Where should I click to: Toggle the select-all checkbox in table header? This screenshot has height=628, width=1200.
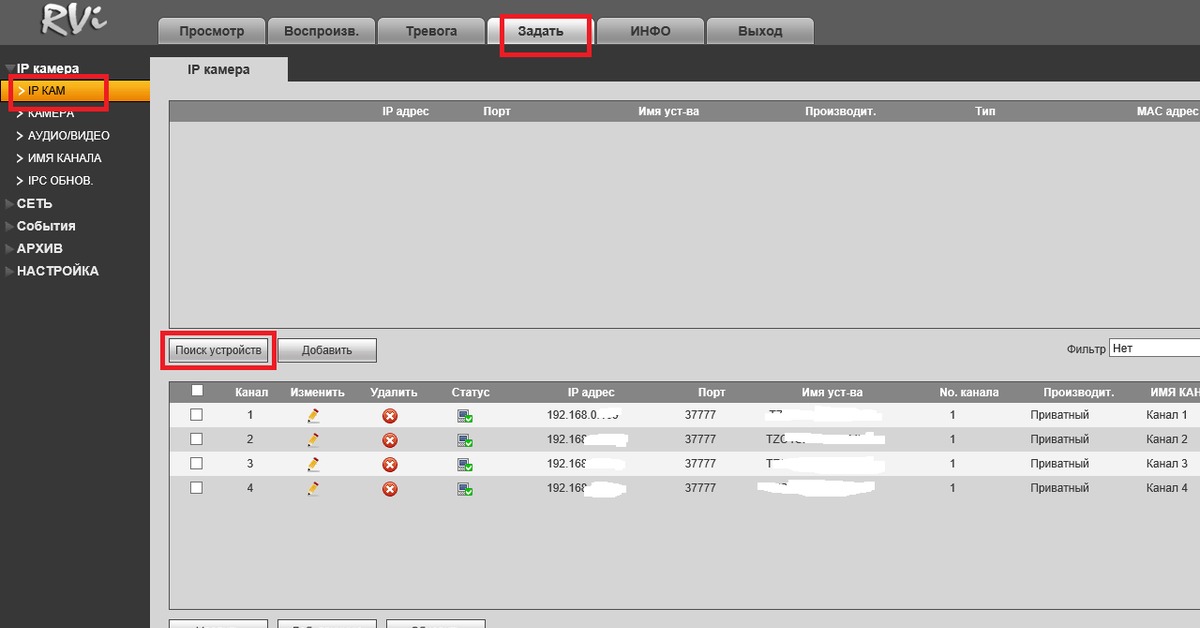click(x=197, y=391)
